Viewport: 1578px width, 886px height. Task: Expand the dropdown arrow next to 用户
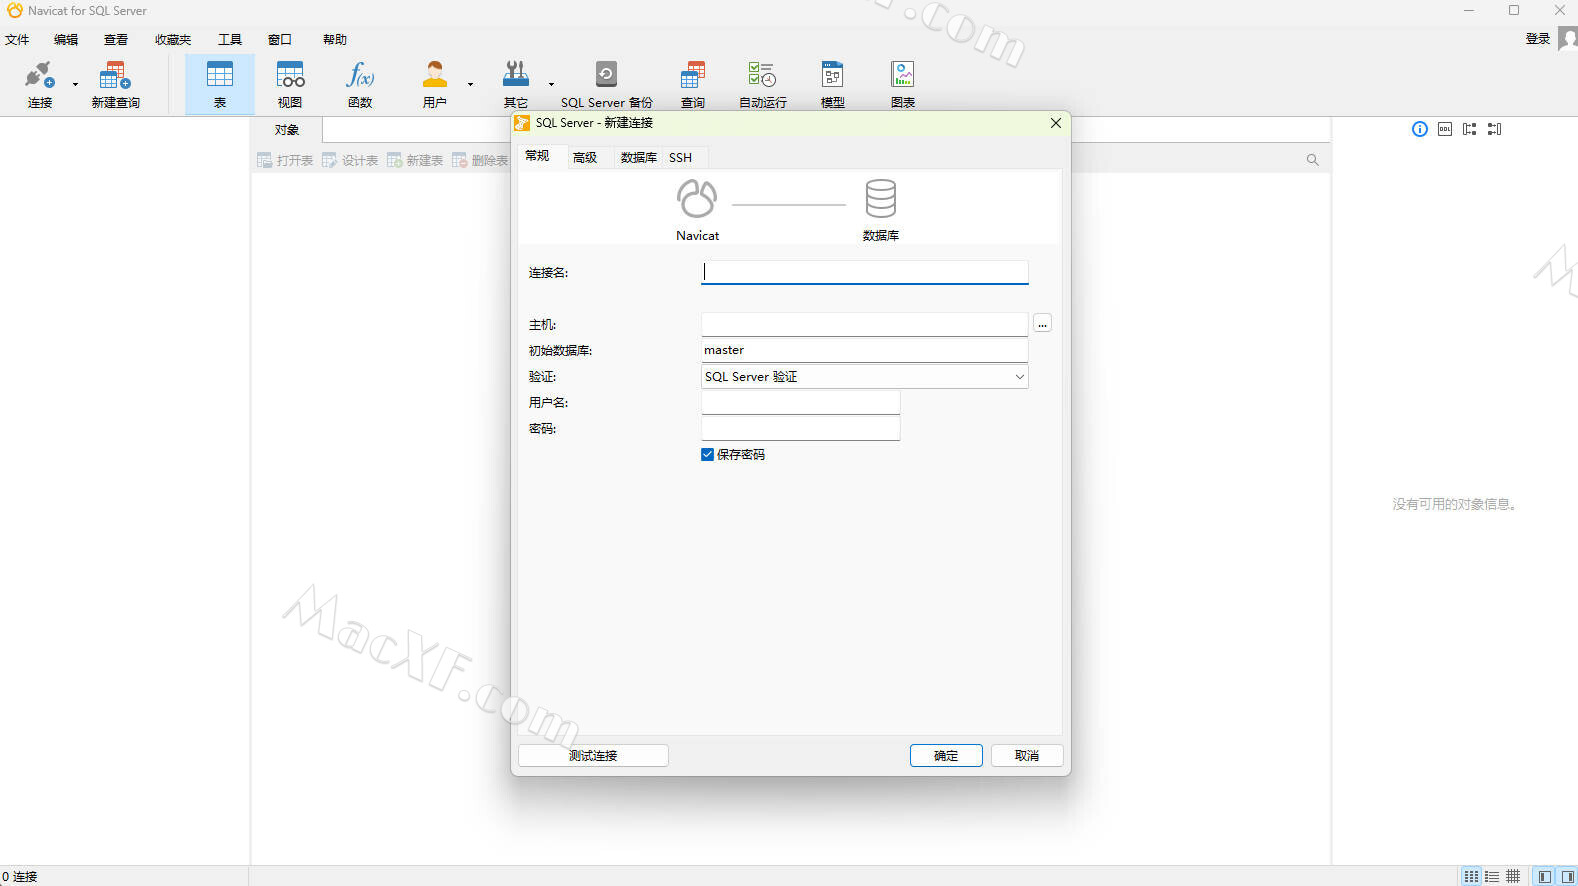[x=470, y=84]
